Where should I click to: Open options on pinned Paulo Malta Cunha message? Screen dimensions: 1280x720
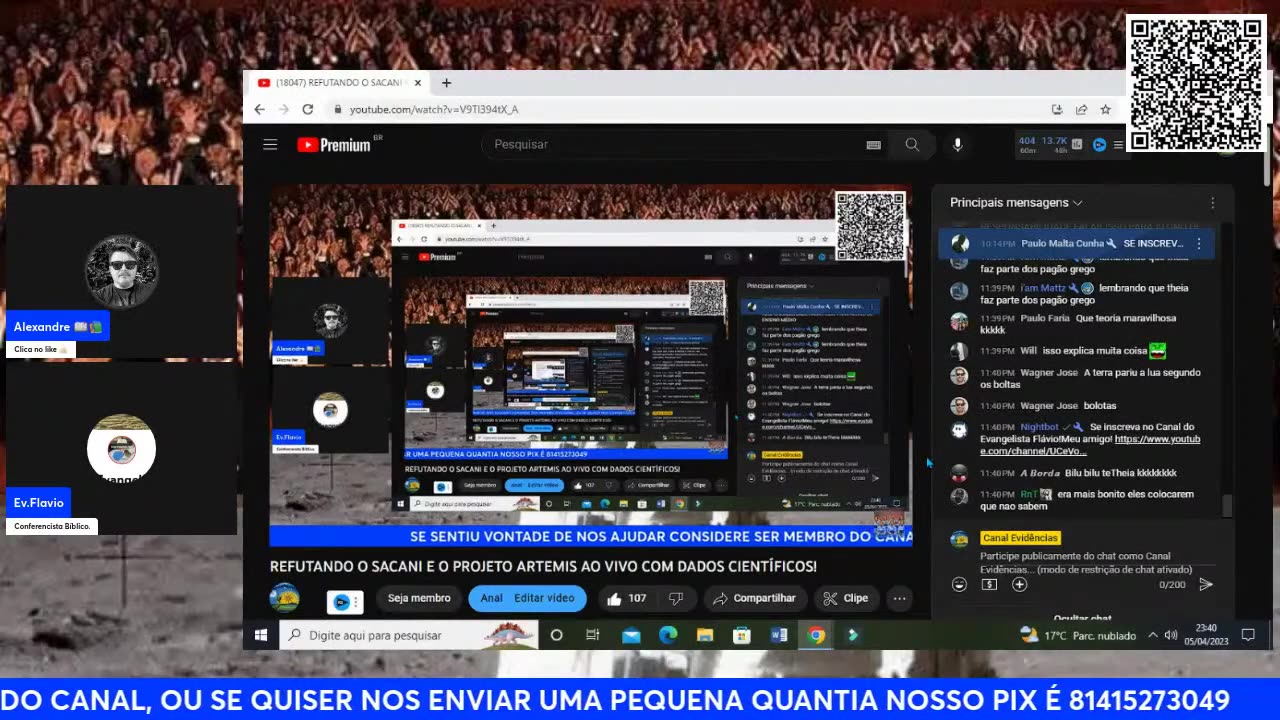coord(1199,243)
